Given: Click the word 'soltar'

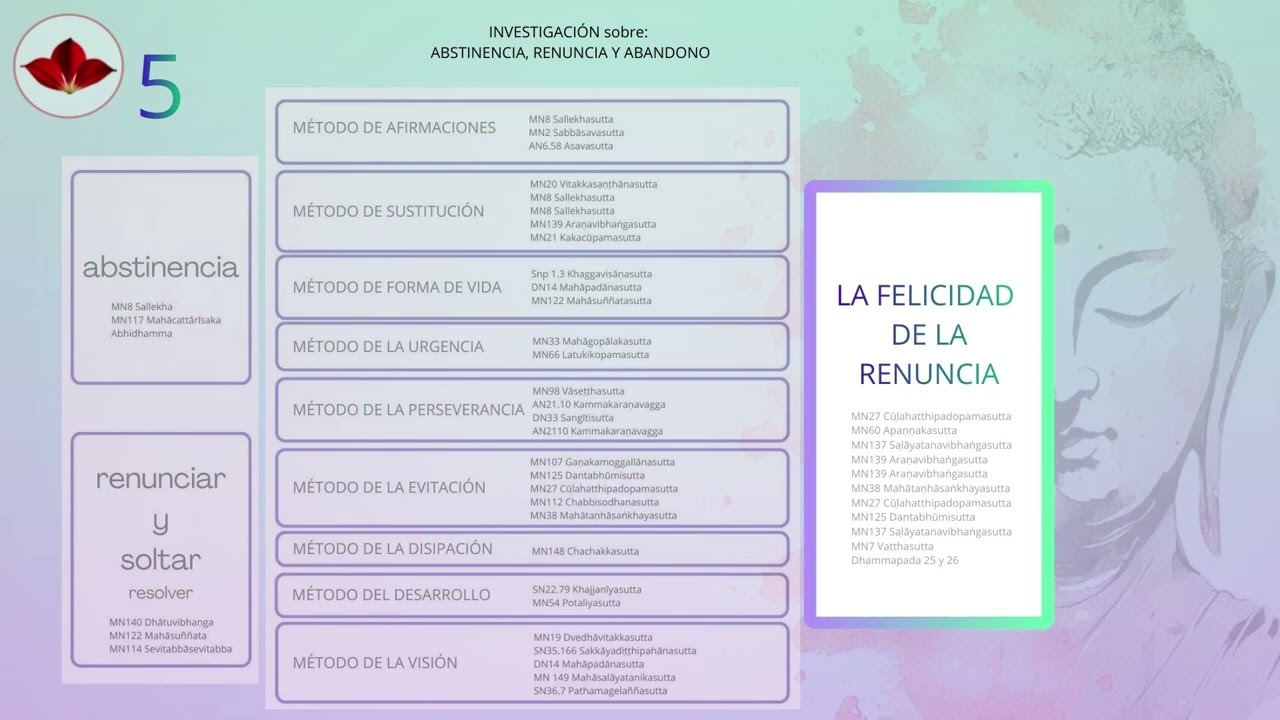Looking at the screenshot, I should pos(160,560).
